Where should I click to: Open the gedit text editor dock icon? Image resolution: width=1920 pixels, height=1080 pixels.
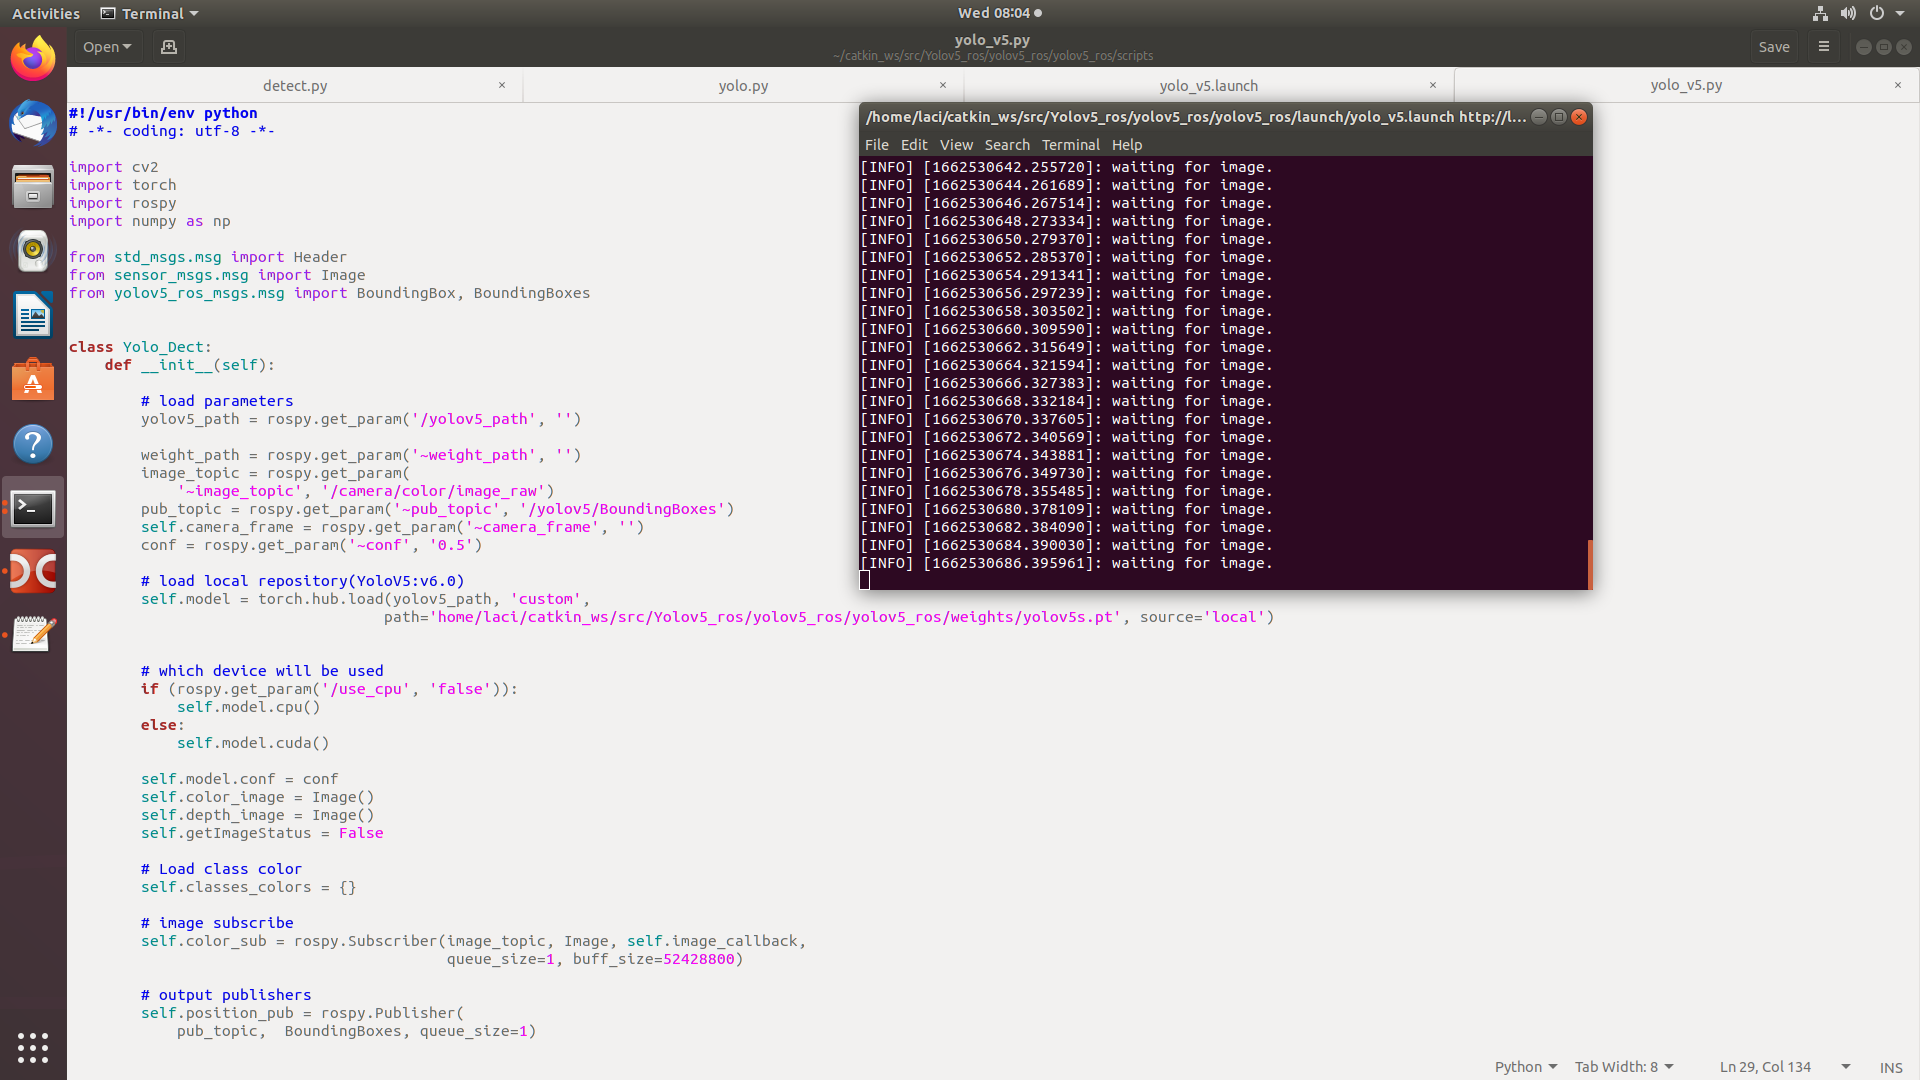pyautogui.click(x=33, y=633)
